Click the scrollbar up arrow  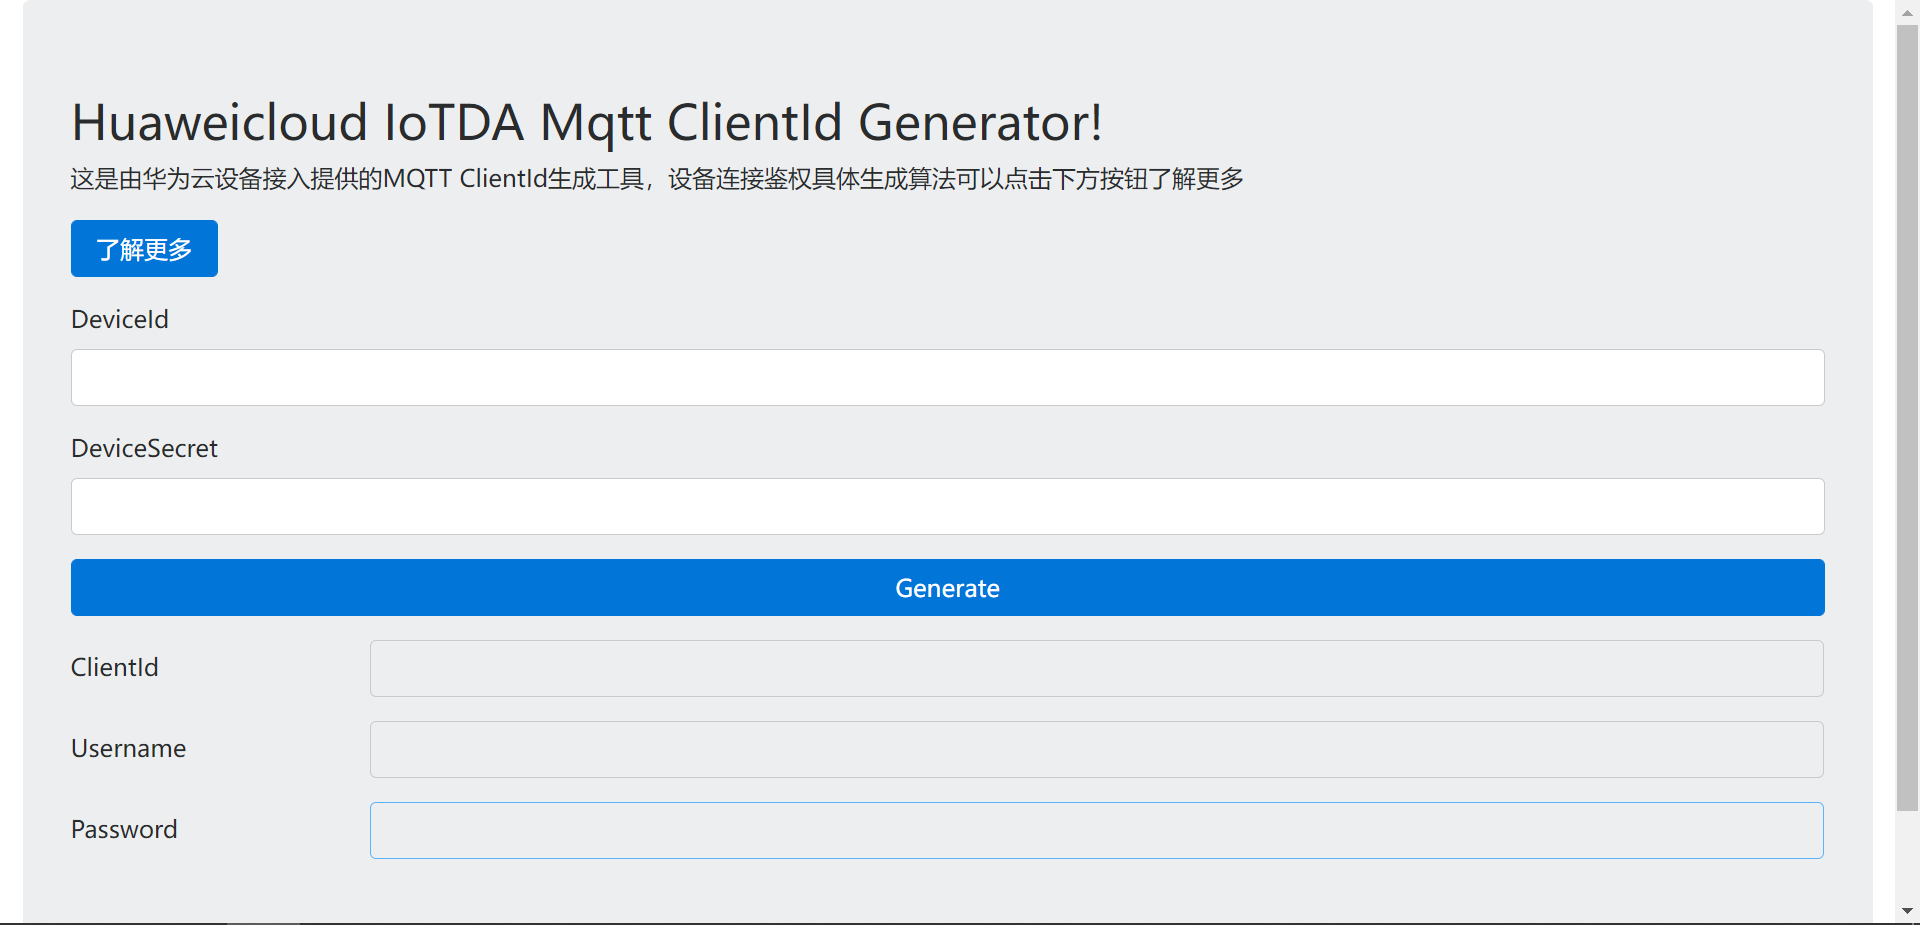tap(1907, 13)
